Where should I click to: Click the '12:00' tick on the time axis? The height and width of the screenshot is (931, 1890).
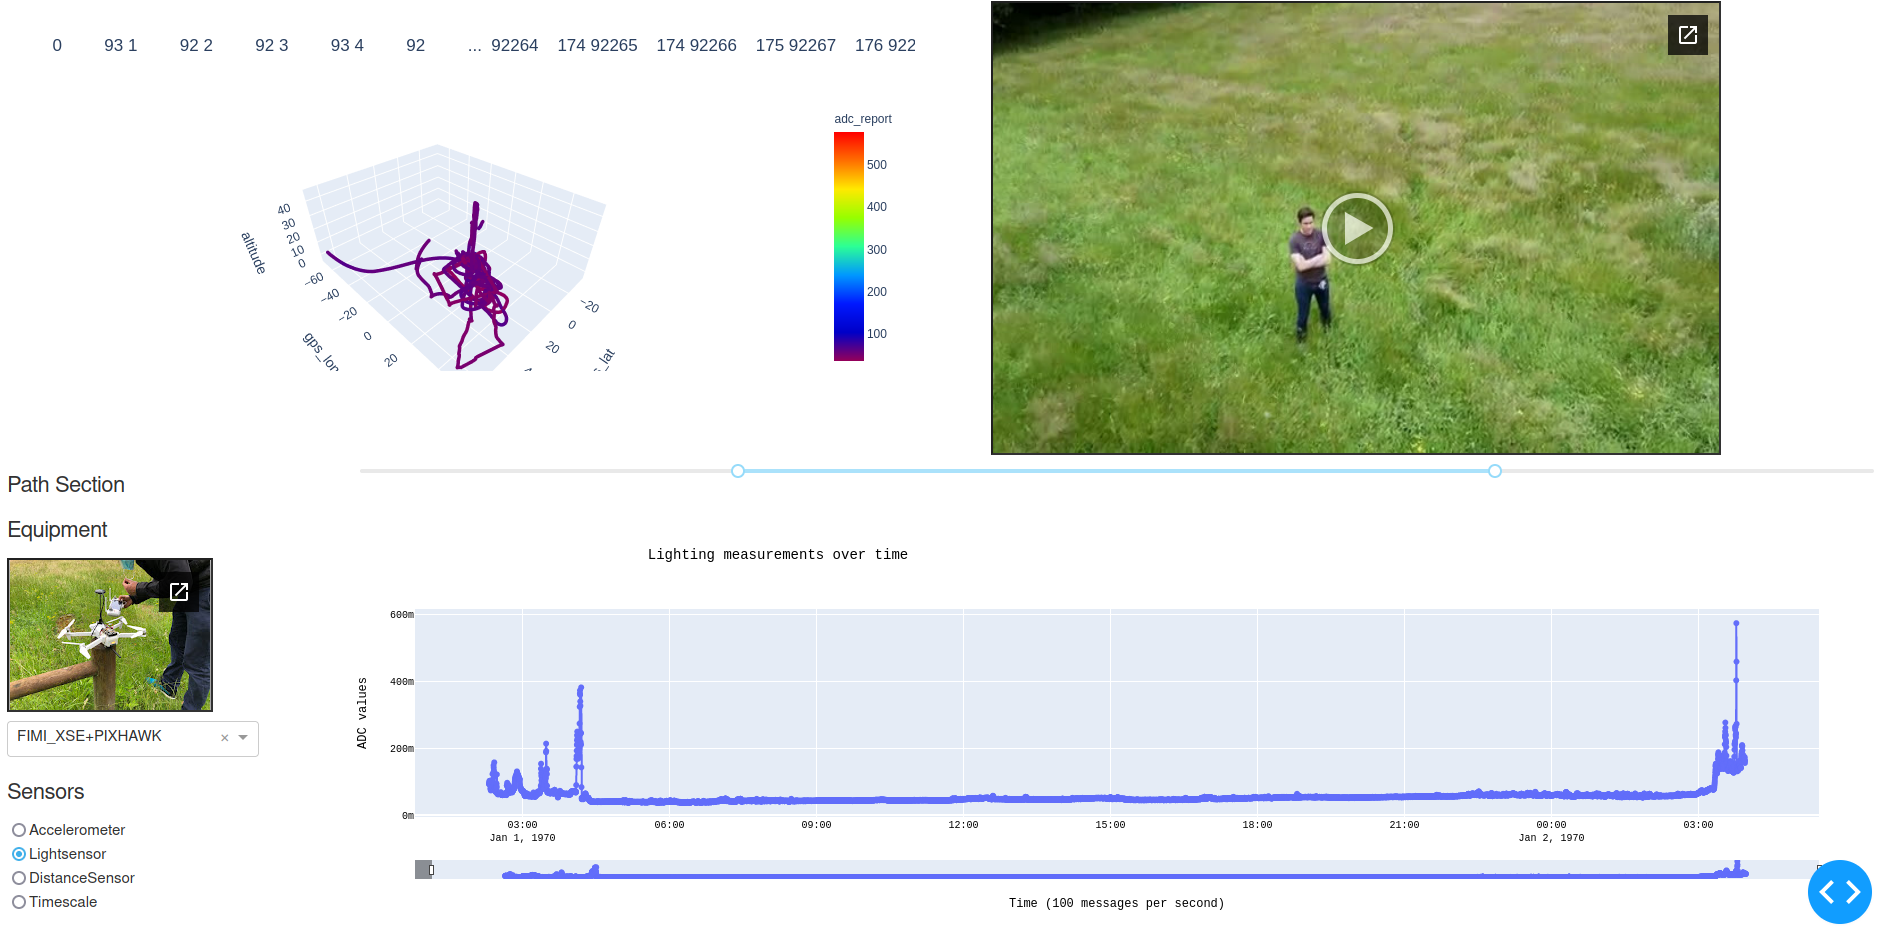[x=963, y=825]
